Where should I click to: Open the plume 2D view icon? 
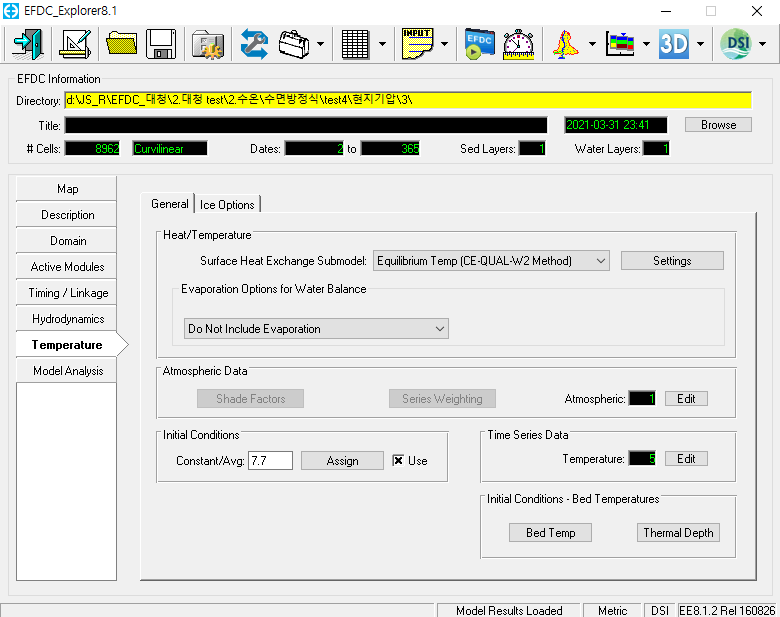566,44
